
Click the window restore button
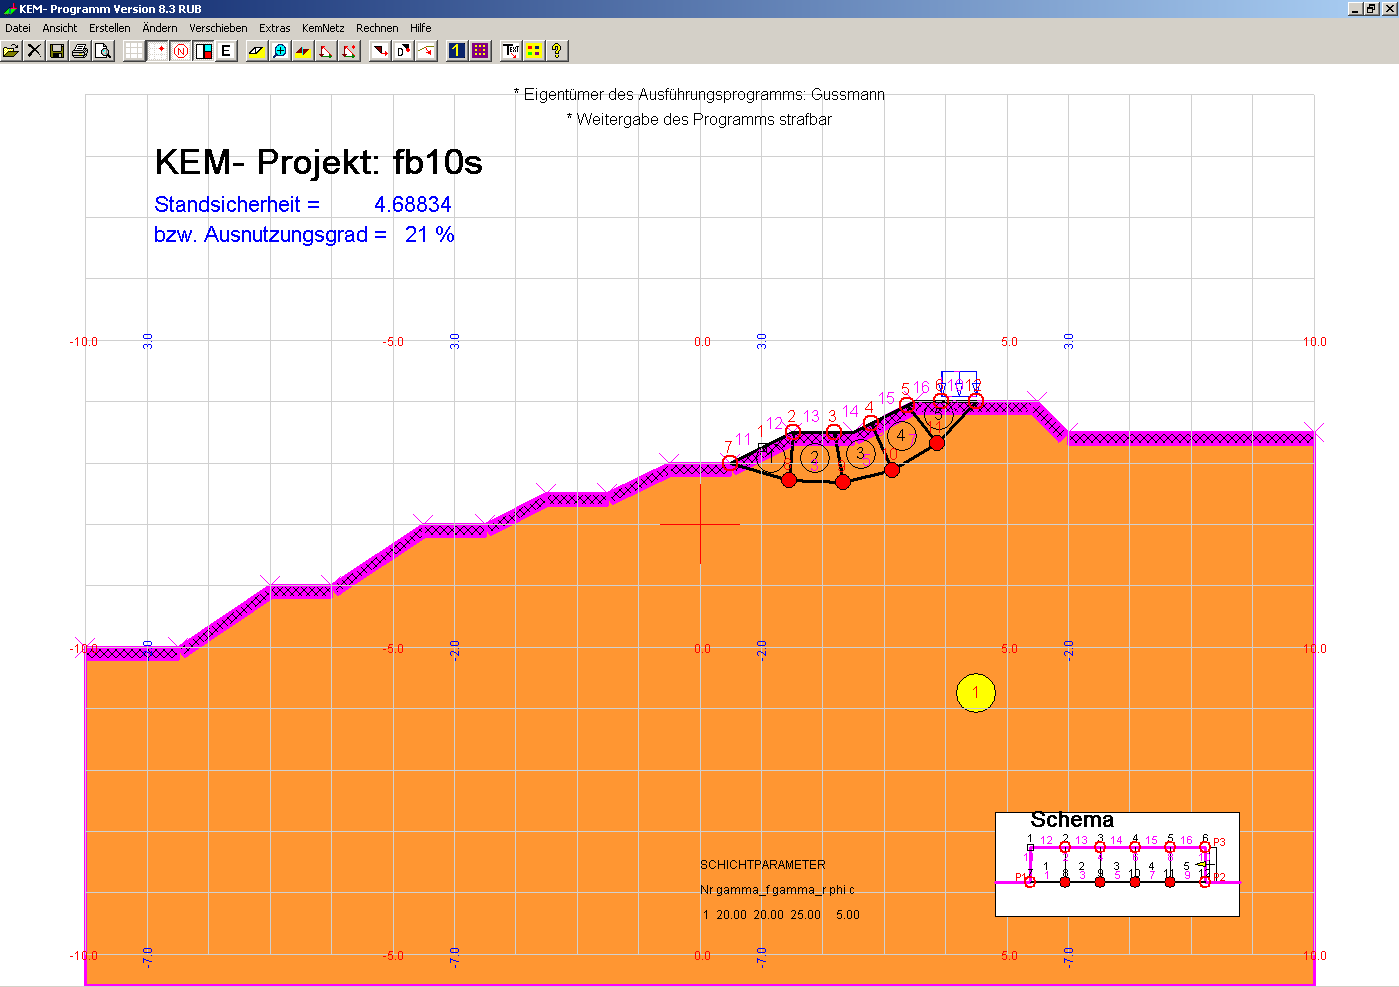tap(1372, 8)
